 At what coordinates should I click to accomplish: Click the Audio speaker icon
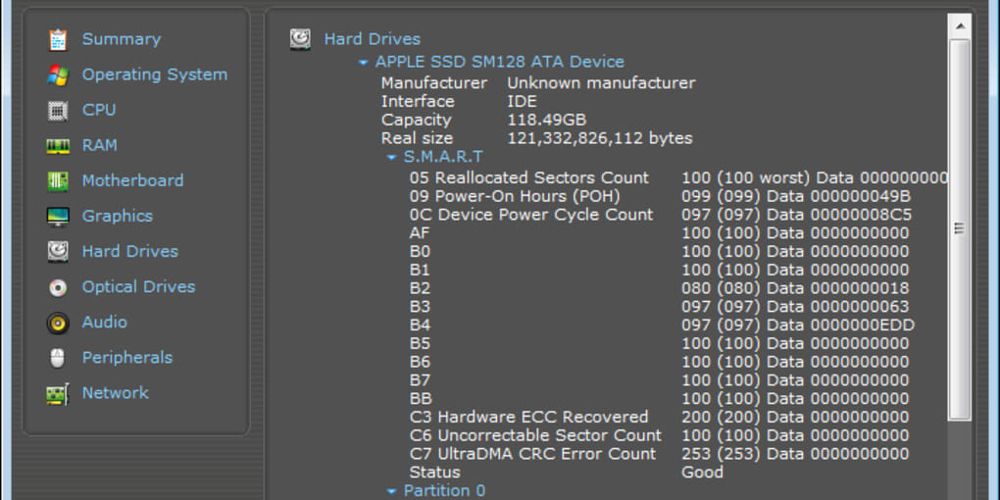[x=57, y=323]
